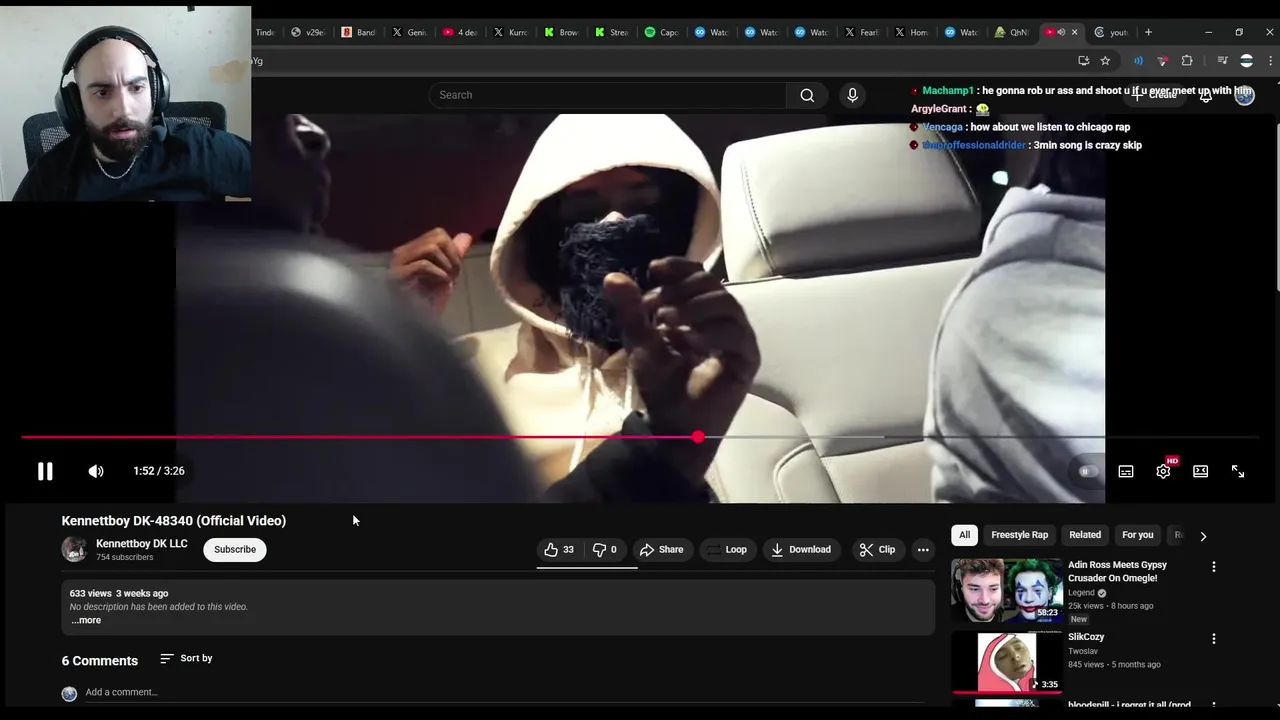Mute the tab via tab audio icon
The height and width of the screenshot is (720, 1280).
[x=1061, y=32]
